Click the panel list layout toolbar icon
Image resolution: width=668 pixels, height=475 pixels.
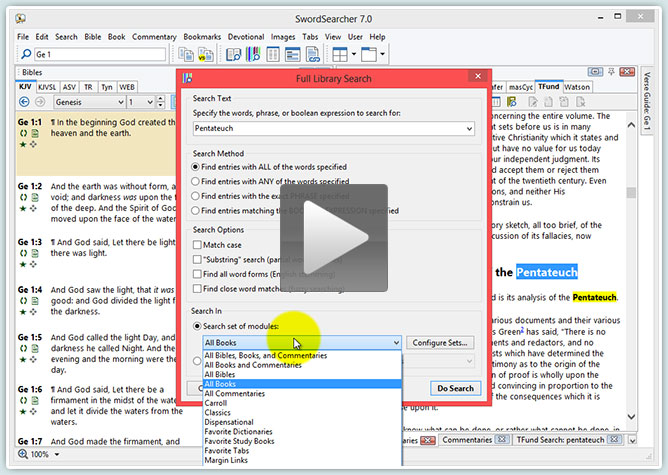[293, 55]
